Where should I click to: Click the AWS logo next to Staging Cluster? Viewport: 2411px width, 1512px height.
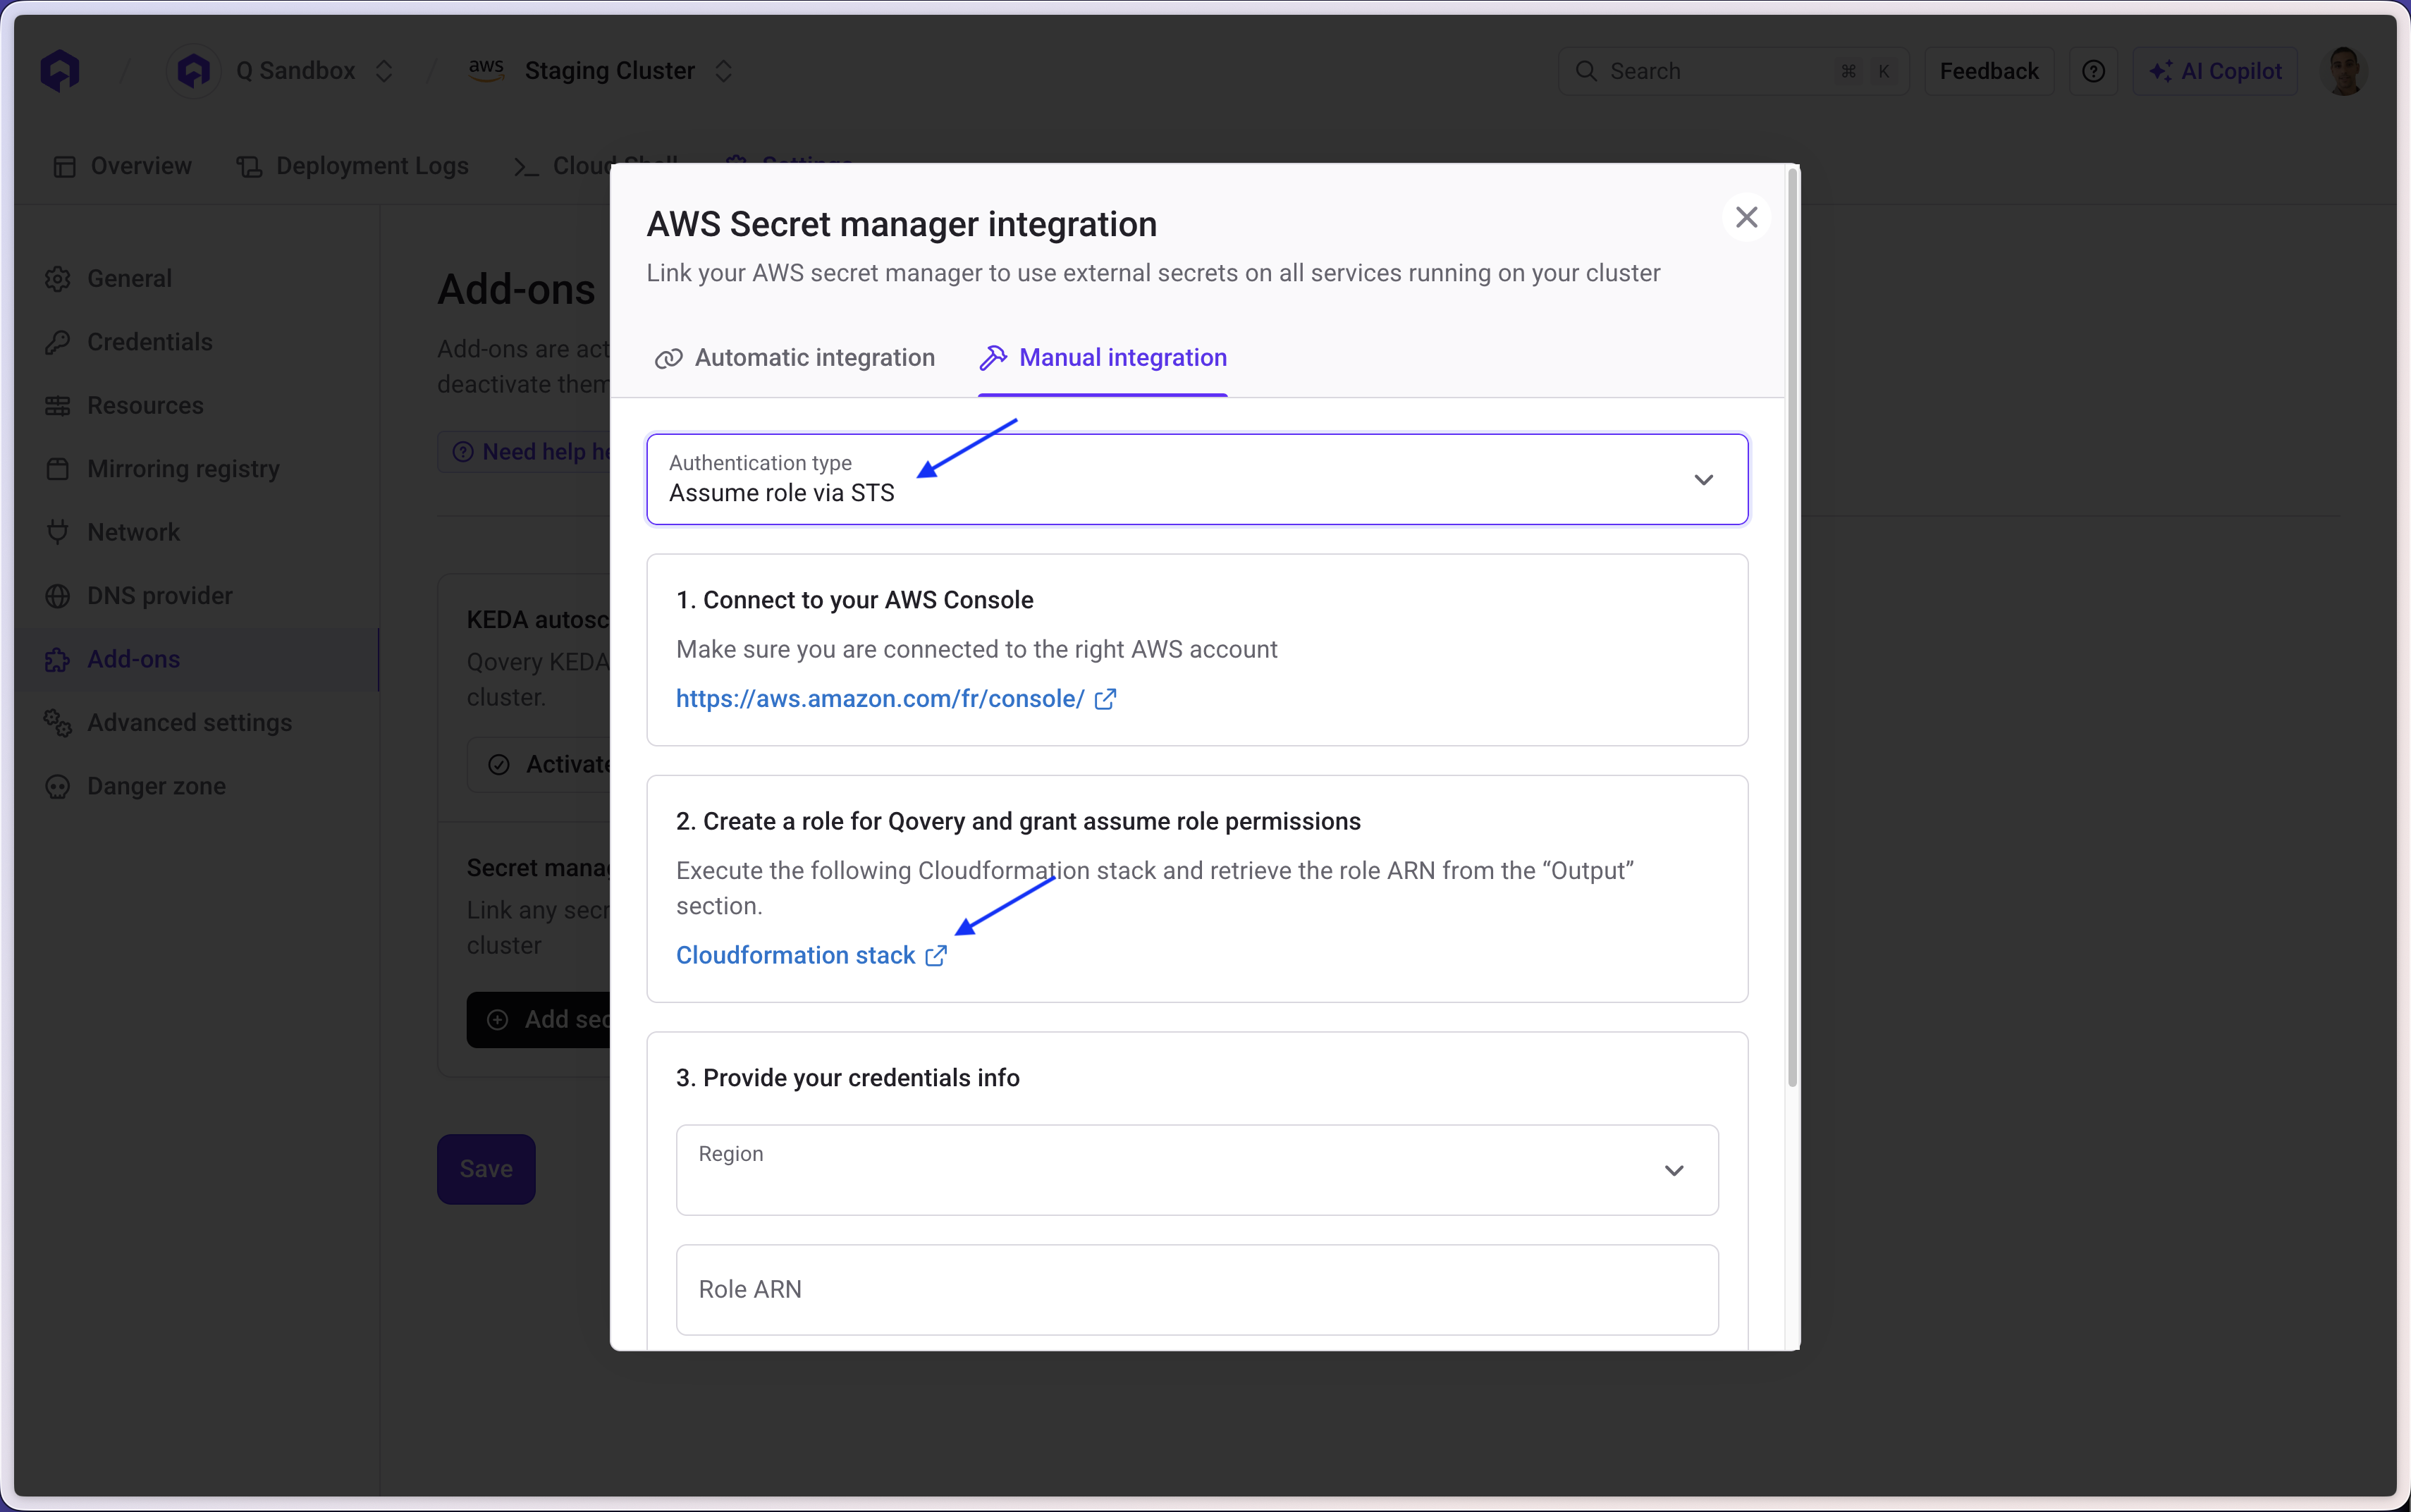[x=486, y=70]
